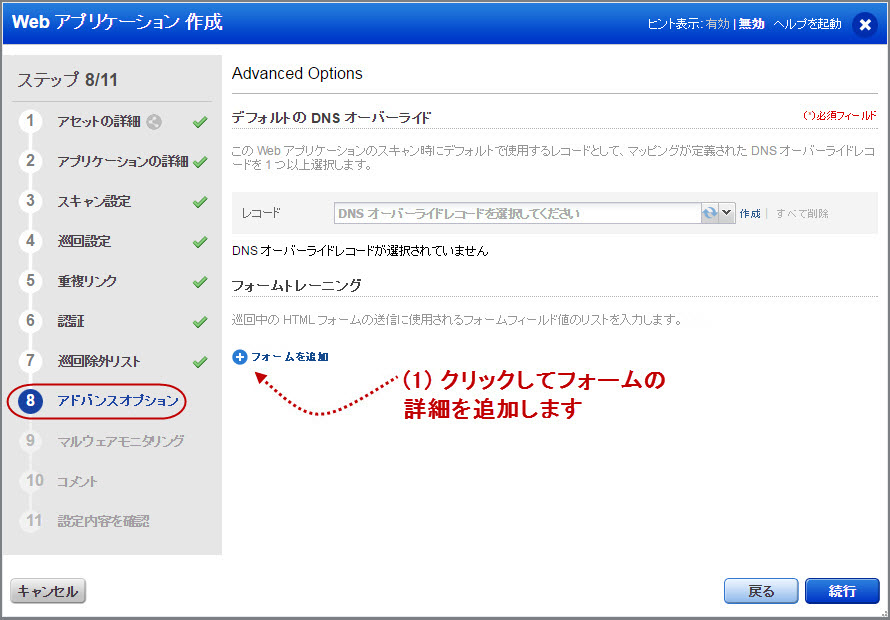Click the 戻る button to go back

click(761, 591)
